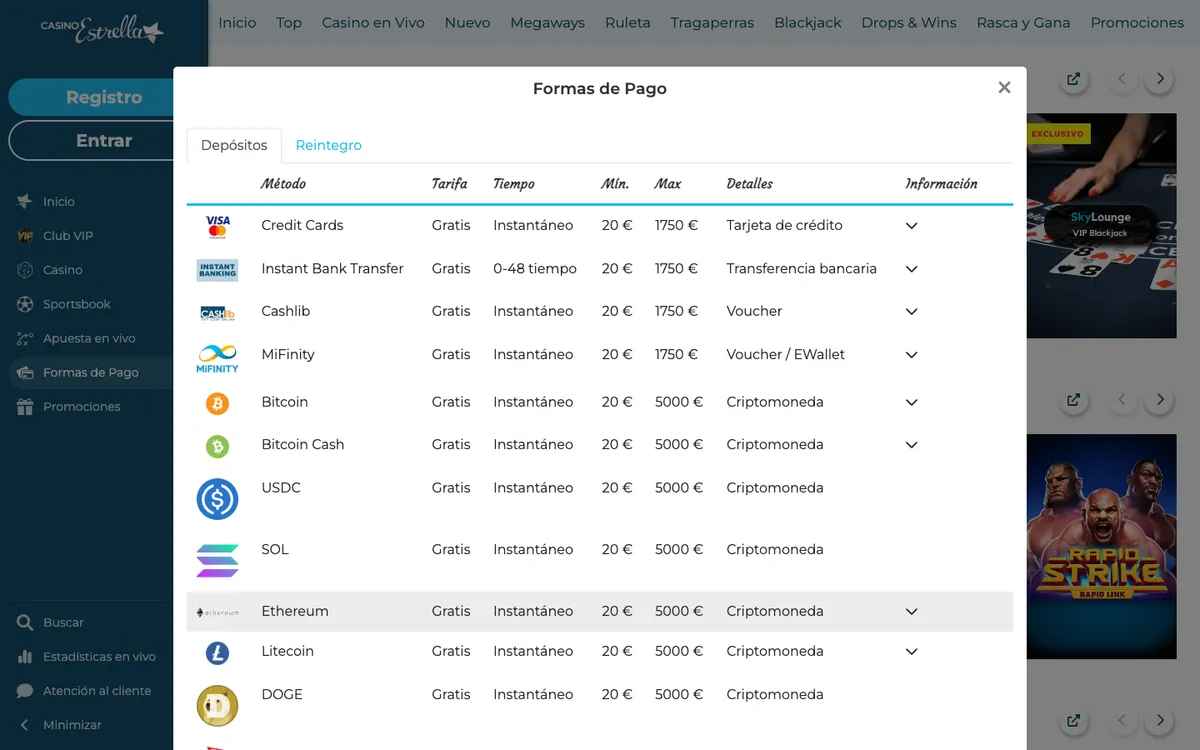
Task: Click the Instant Banking logo icon
Action: (x=217, y=269)
